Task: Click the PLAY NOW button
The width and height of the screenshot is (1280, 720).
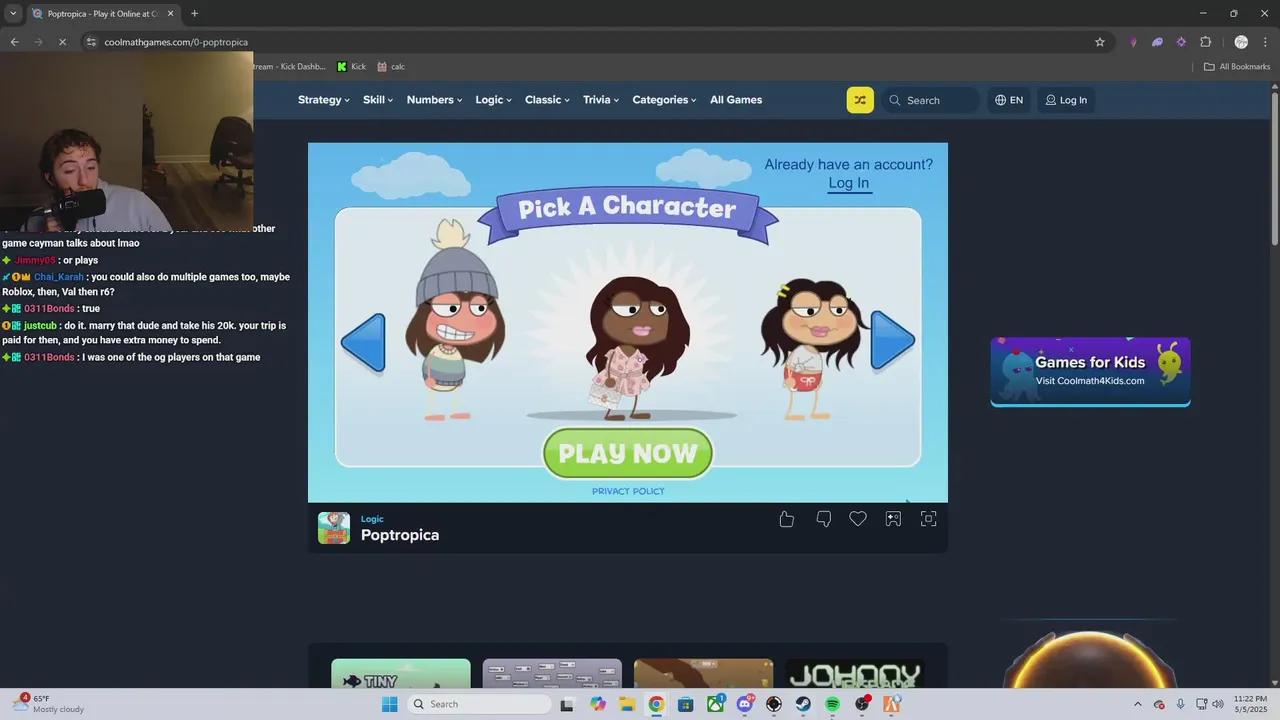Action: pyautogui.click(x=628, y=453)
